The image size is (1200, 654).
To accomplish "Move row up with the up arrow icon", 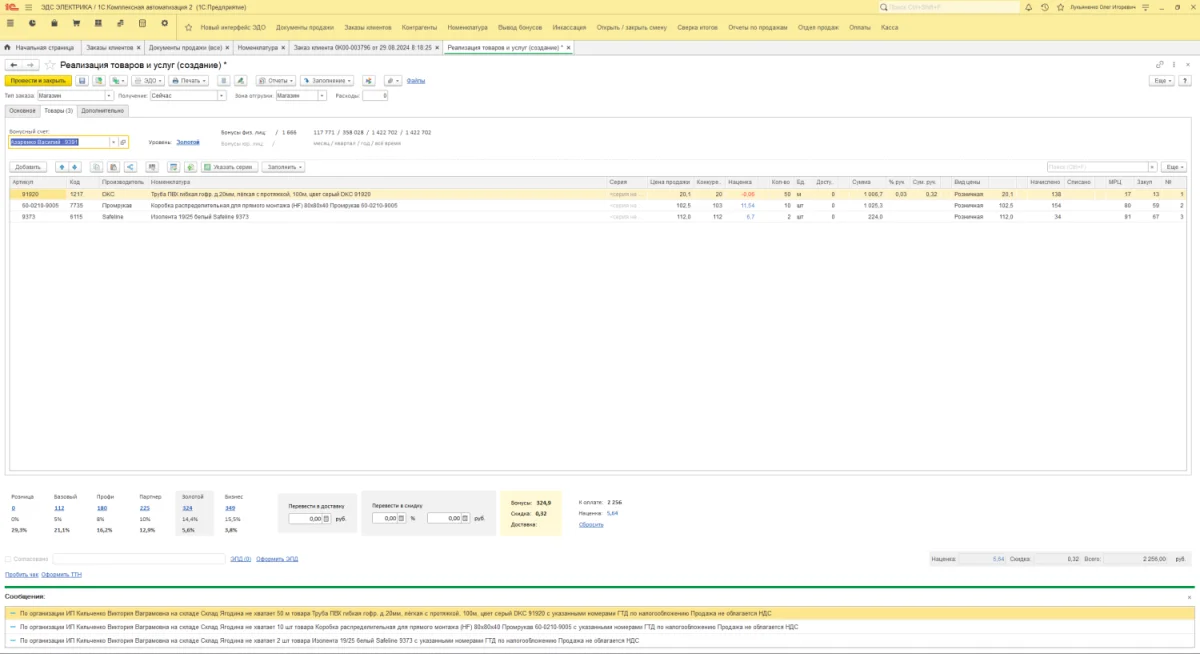I will coord(61,167).
